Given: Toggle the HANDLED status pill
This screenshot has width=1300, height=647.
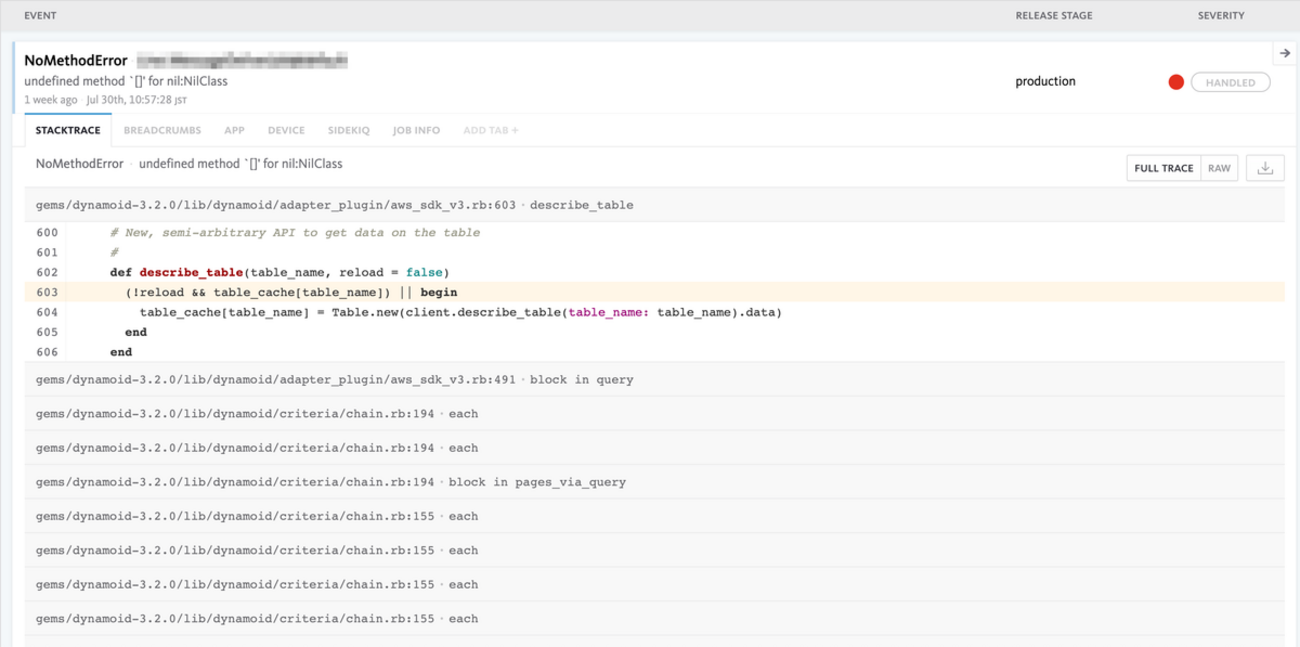Looking at the screenshot, I should pos(1230,82).
